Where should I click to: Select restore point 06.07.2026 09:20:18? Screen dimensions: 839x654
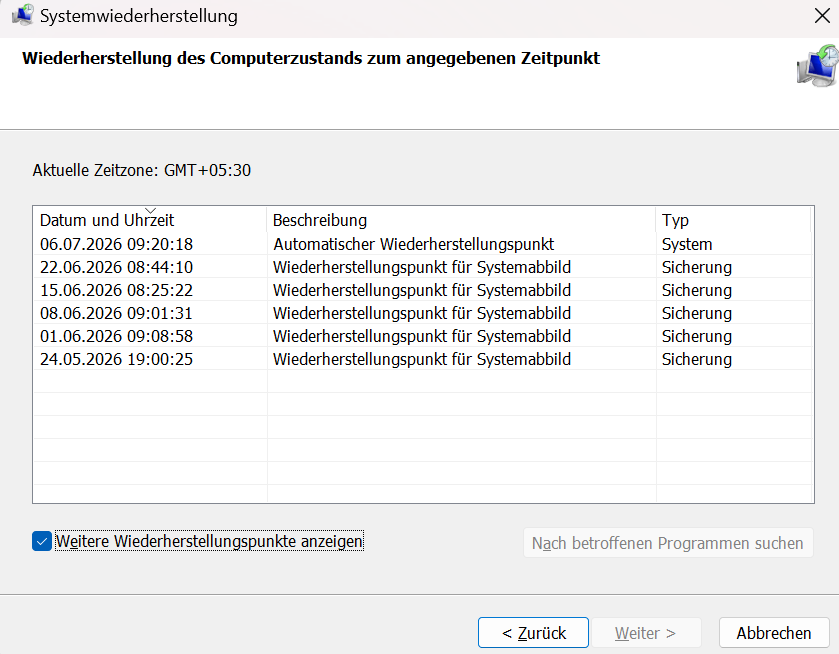click(423, 244)
